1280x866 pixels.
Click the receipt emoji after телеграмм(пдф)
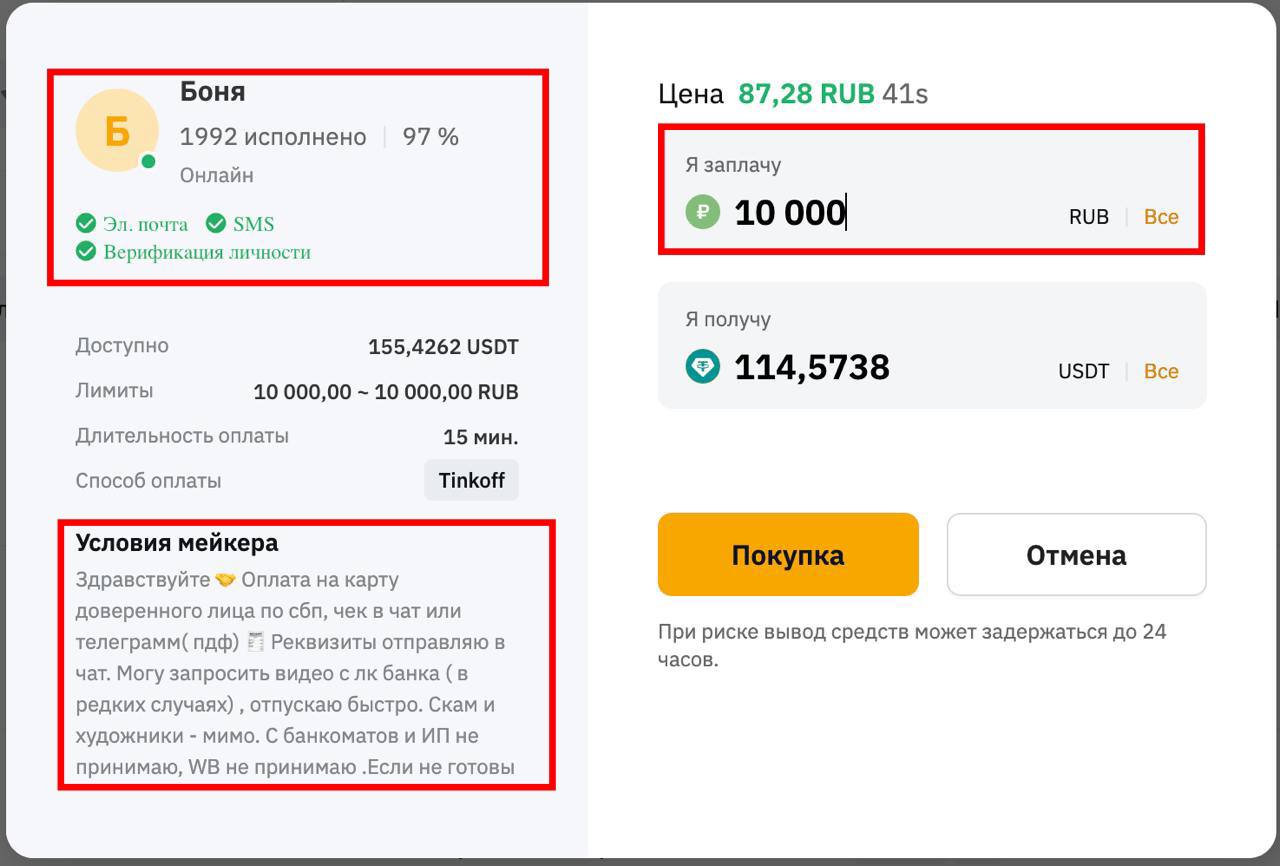pos(255,642)
